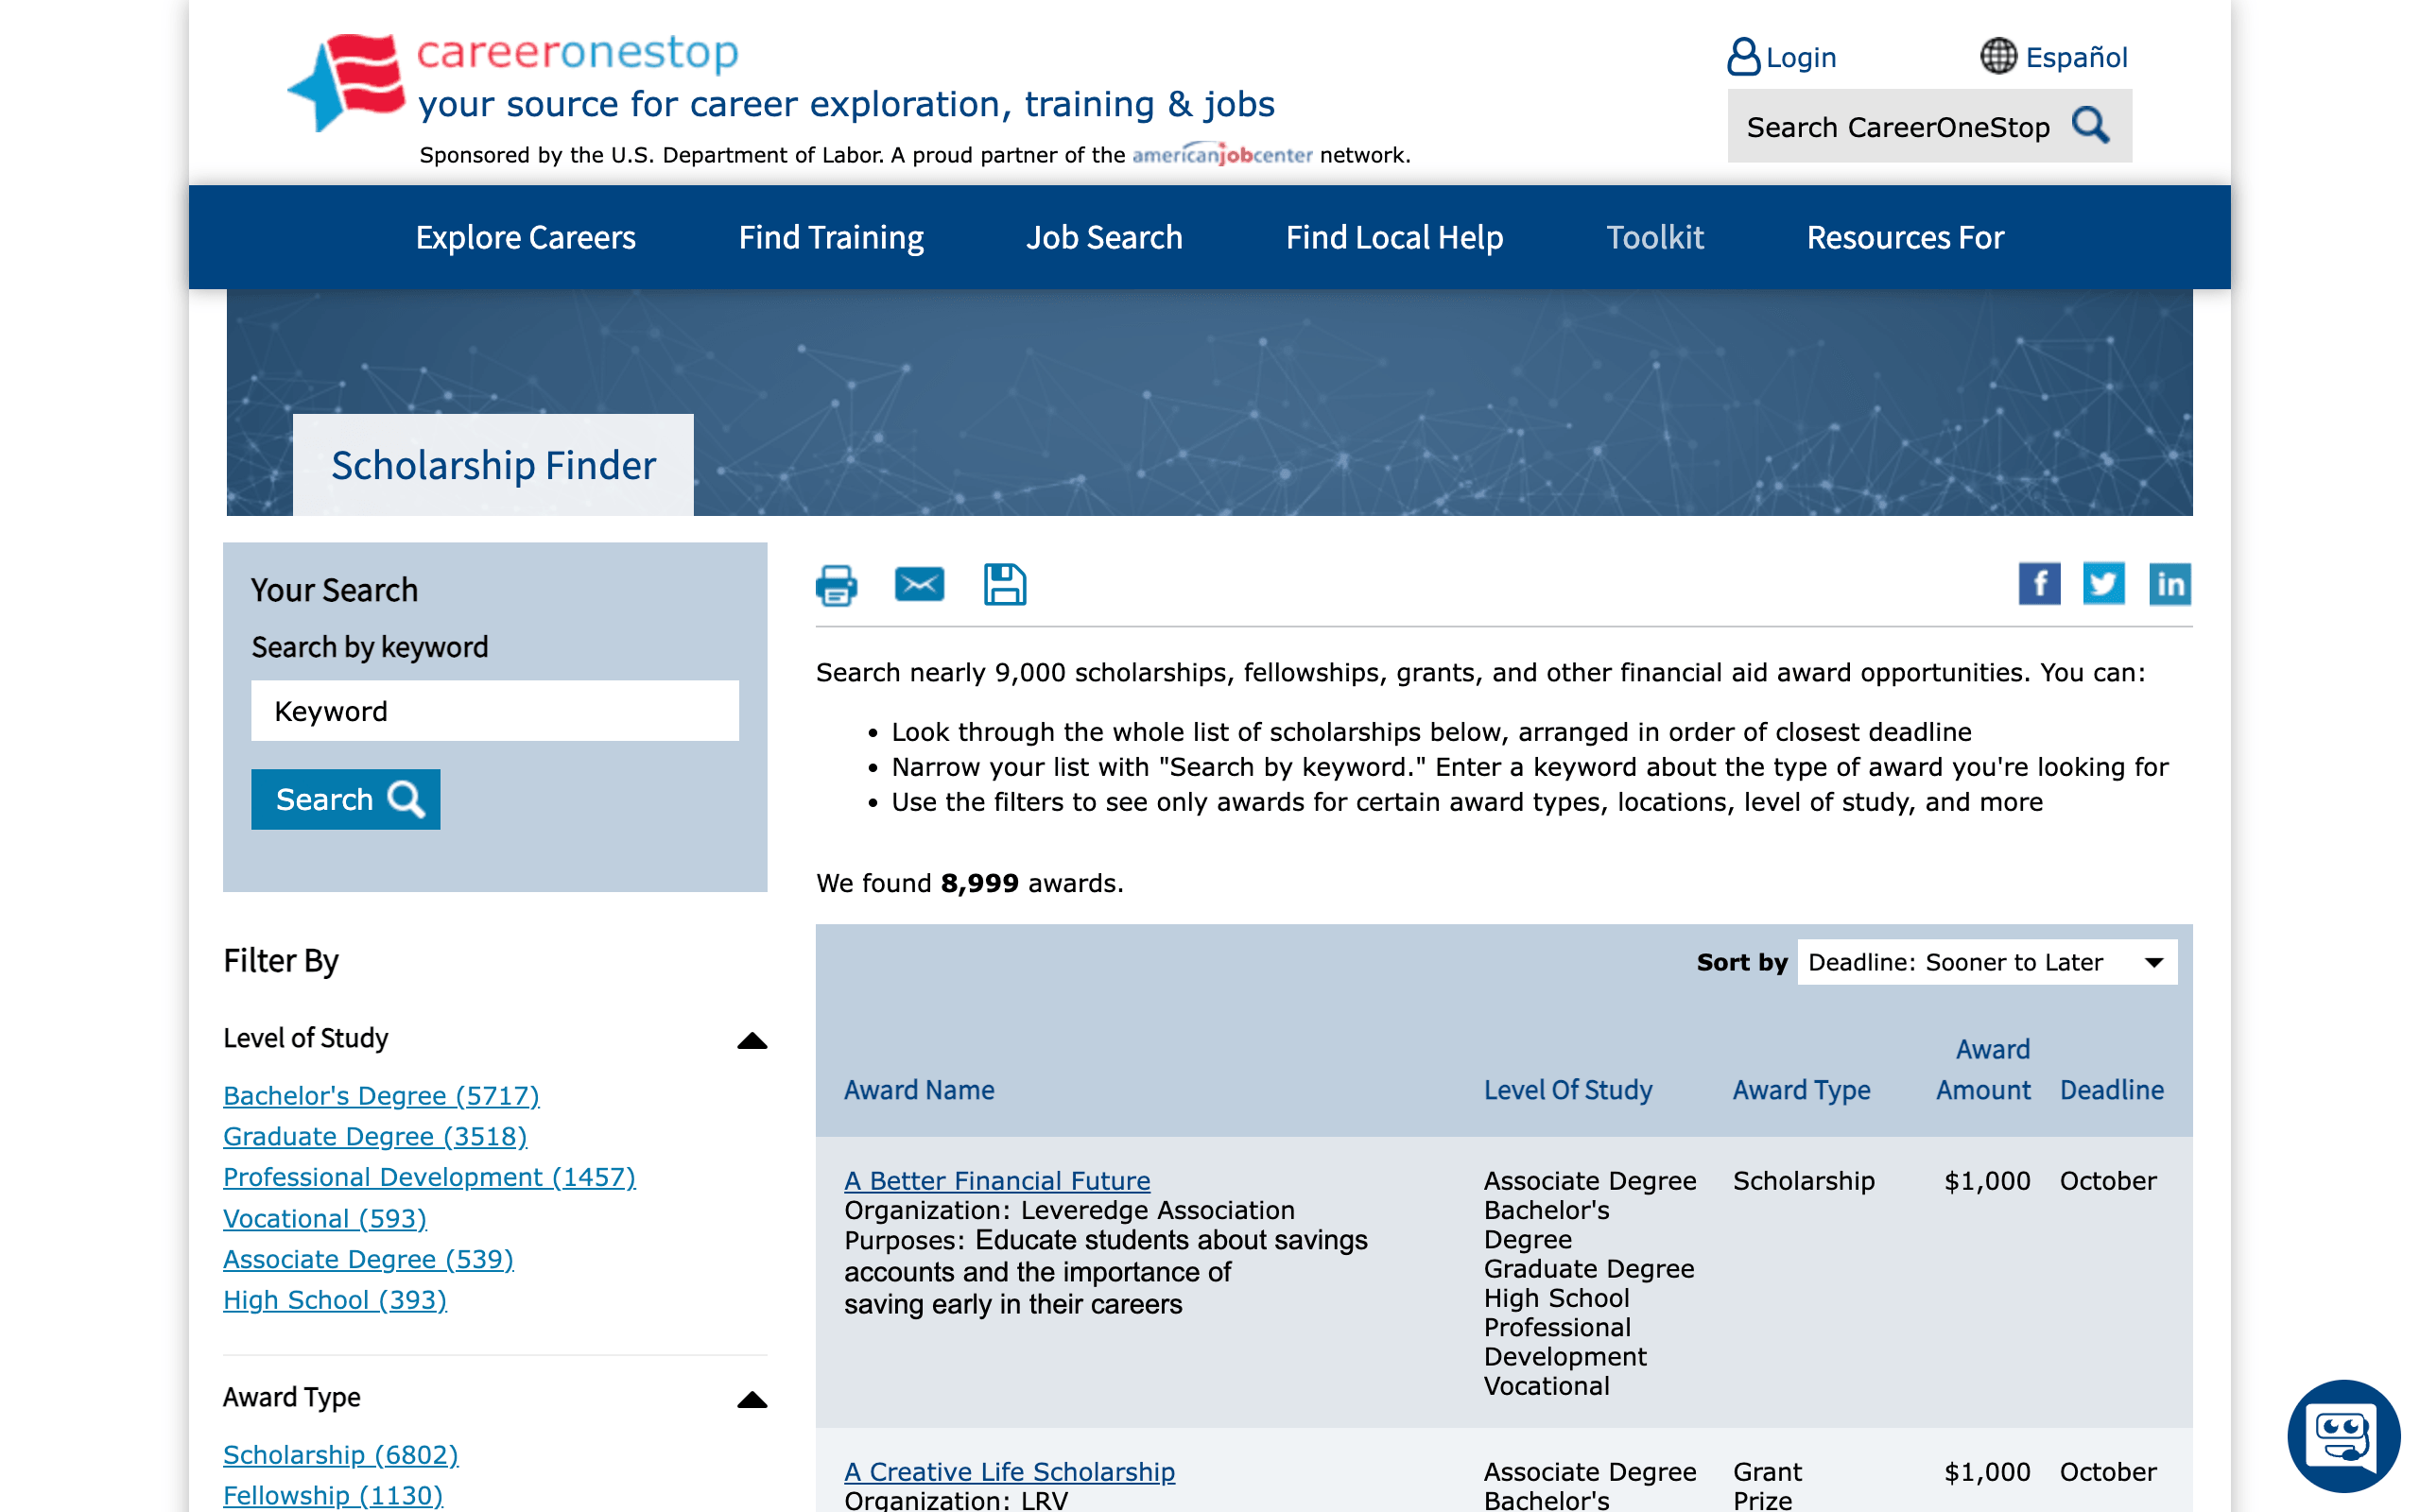Click the Keyword input field

(x=494, y=711)
